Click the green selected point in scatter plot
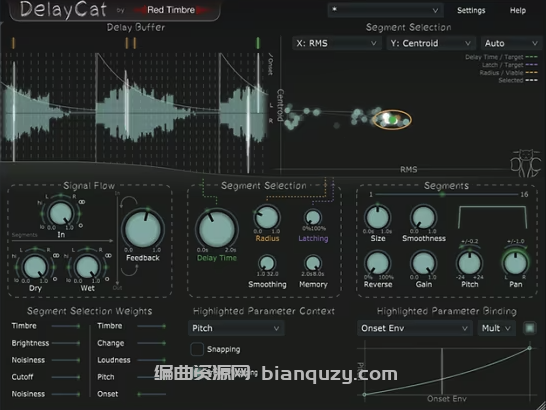 click(x=393, y=120)
